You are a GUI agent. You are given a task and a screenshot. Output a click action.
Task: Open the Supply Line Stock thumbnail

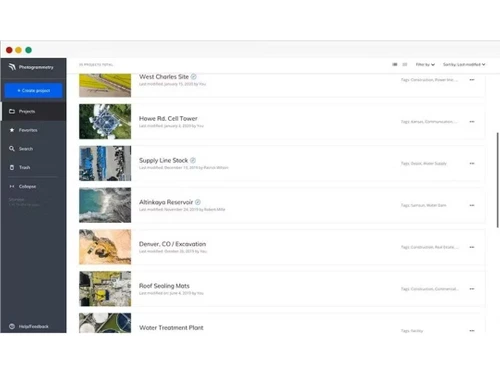click(105, 163)
